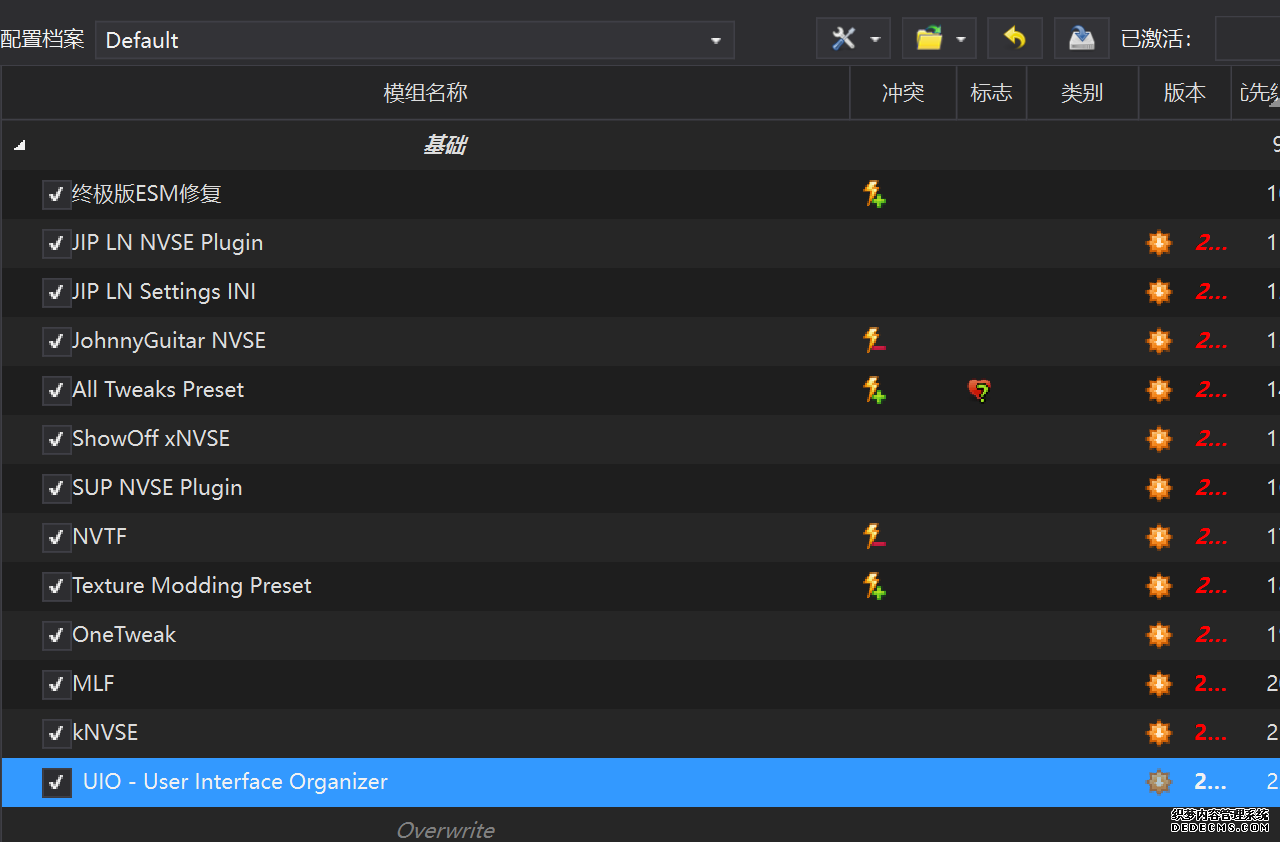Click red-minus conflict icon on NVTF row
1280x842 pixels.
[875, 537]
